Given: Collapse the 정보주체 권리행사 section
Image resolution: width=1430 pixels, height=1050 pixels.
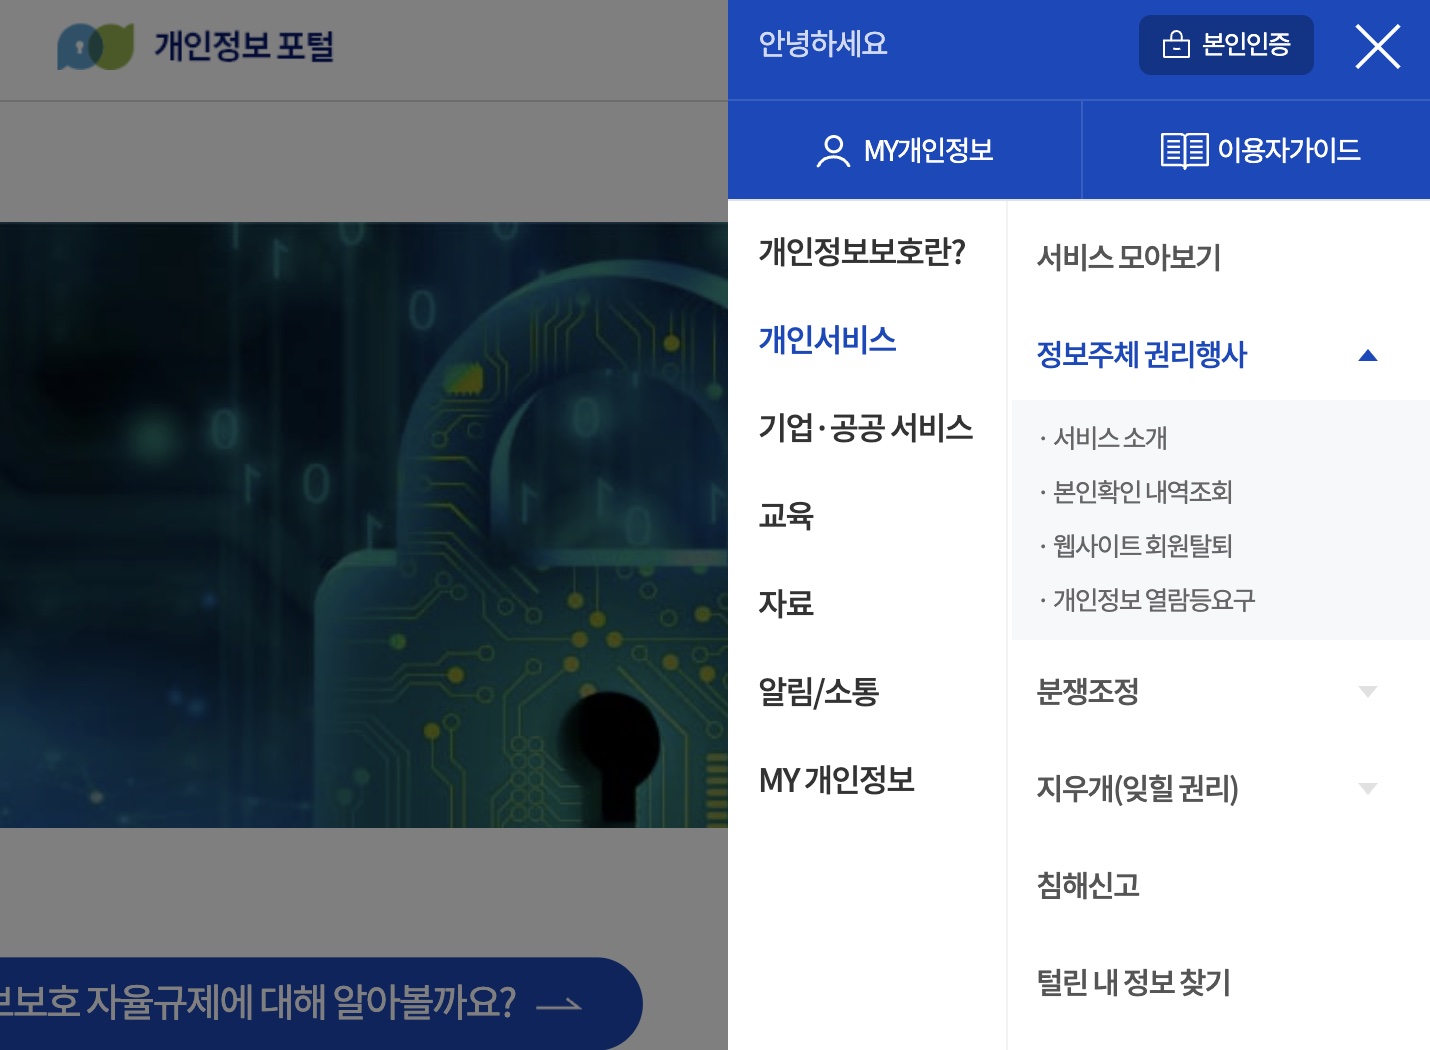Looking at the screenshot, I should click(x=1368, y=355).
